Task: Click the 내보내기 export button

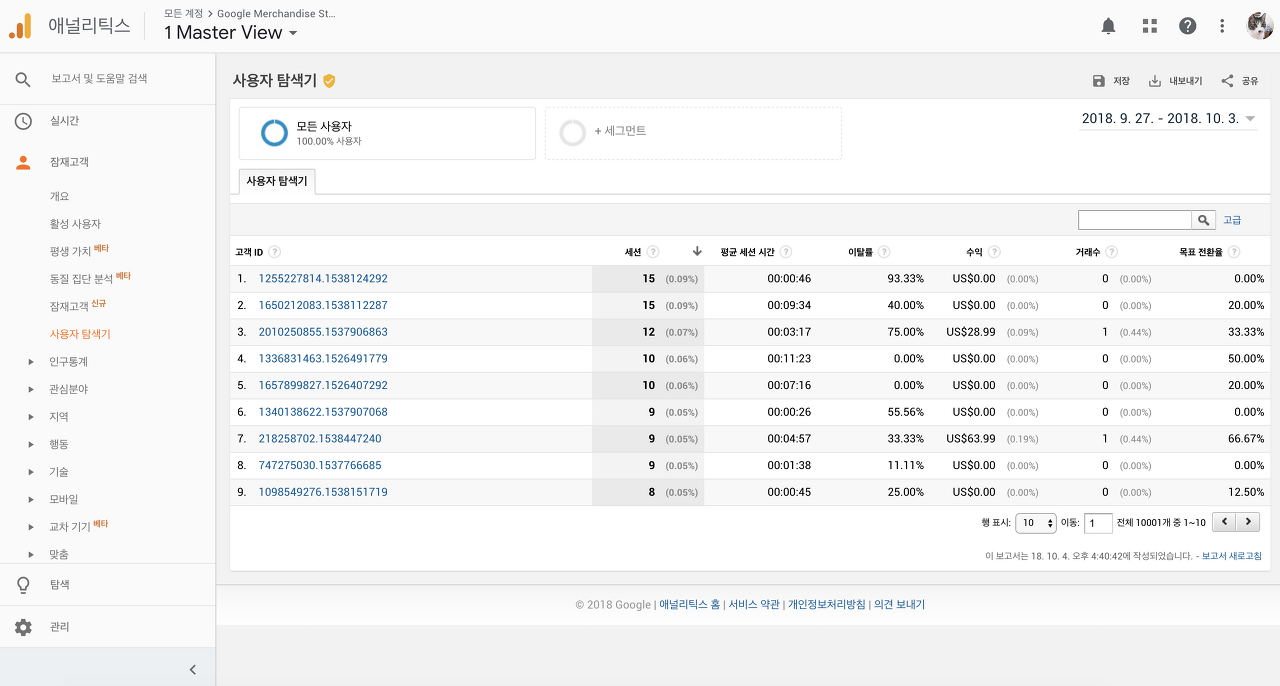Action: (1175, 81)
